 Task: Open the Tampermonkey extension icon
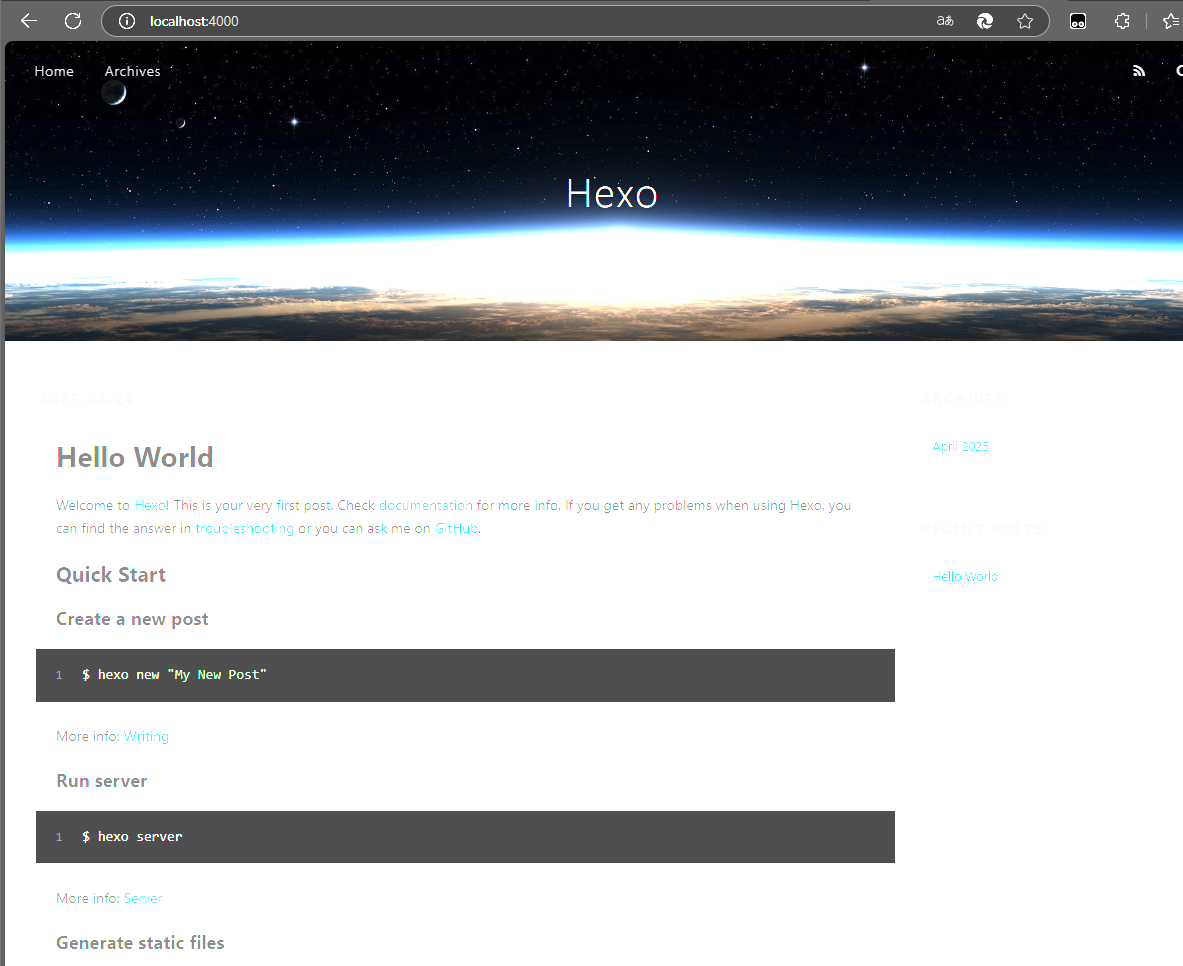point(1078,21)
